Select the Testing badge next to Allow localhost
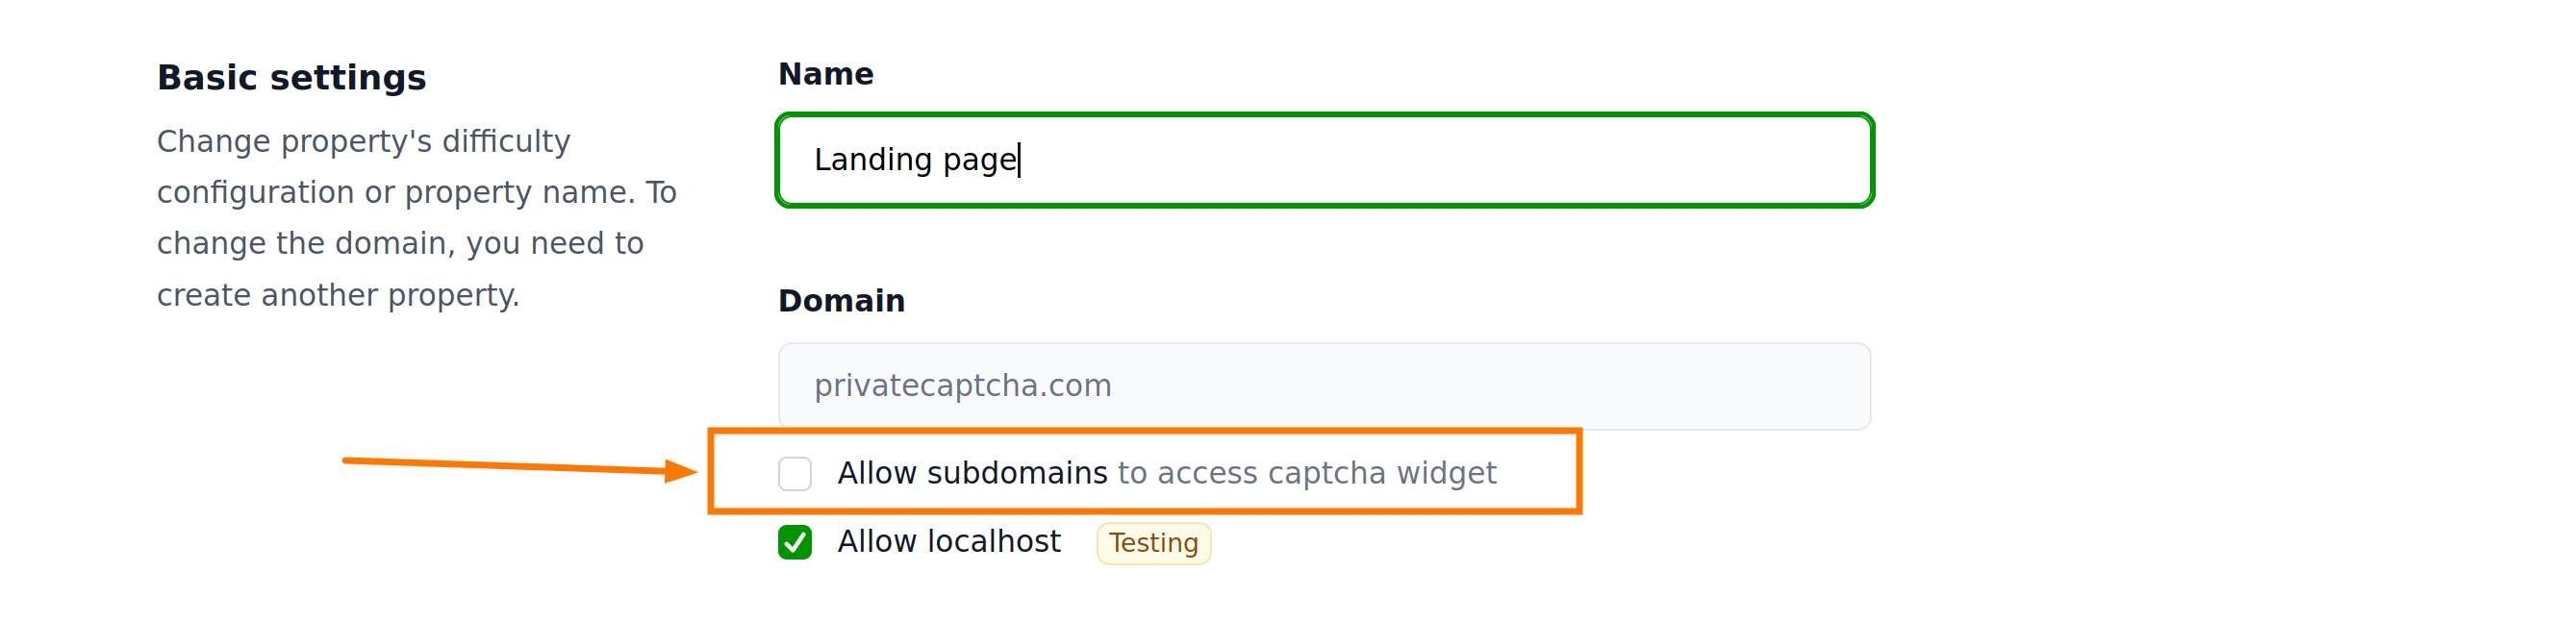The image size is (2576, 622). [x=1153, y=543]
